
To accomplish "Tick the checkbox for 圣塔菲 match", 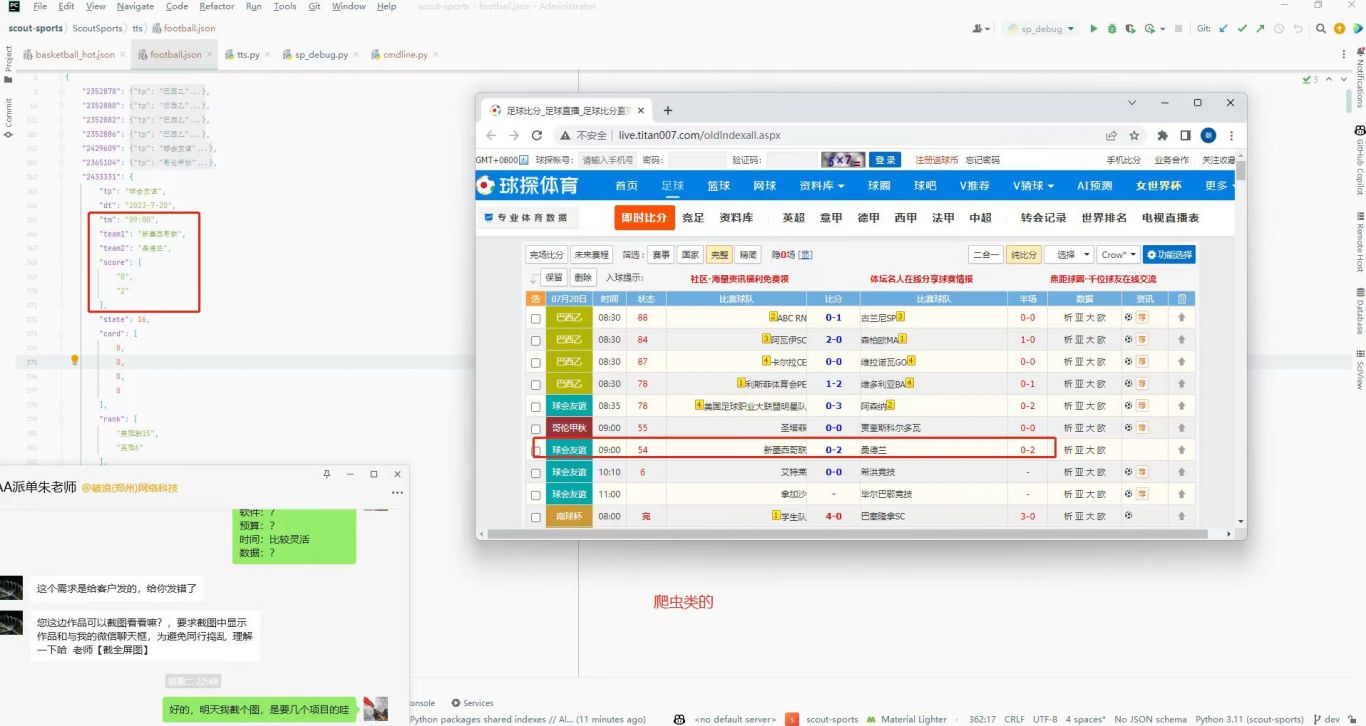I will pos(536,429).
